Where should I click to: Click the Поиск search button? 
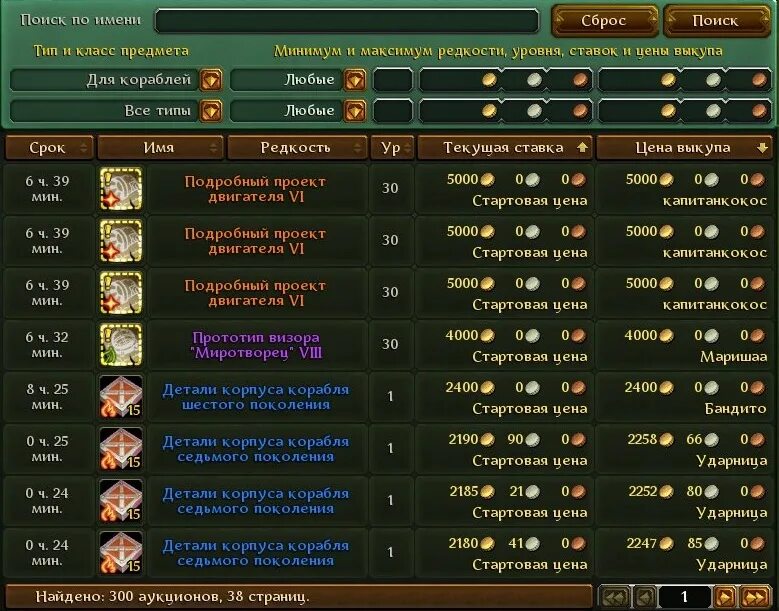click(716, 20)
